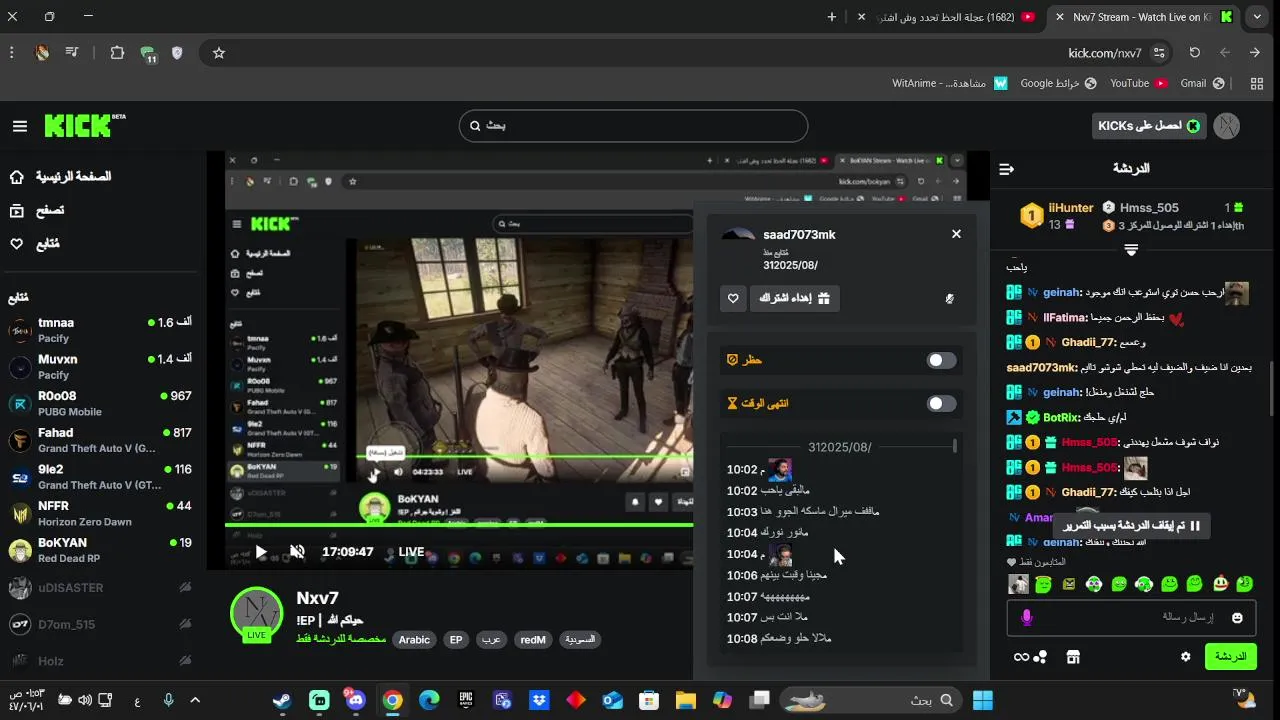Image resolution: width=1280 pixels, height=720 pixels.
Task: Click the EP stream tag
Action: click(x=456, y=640)
